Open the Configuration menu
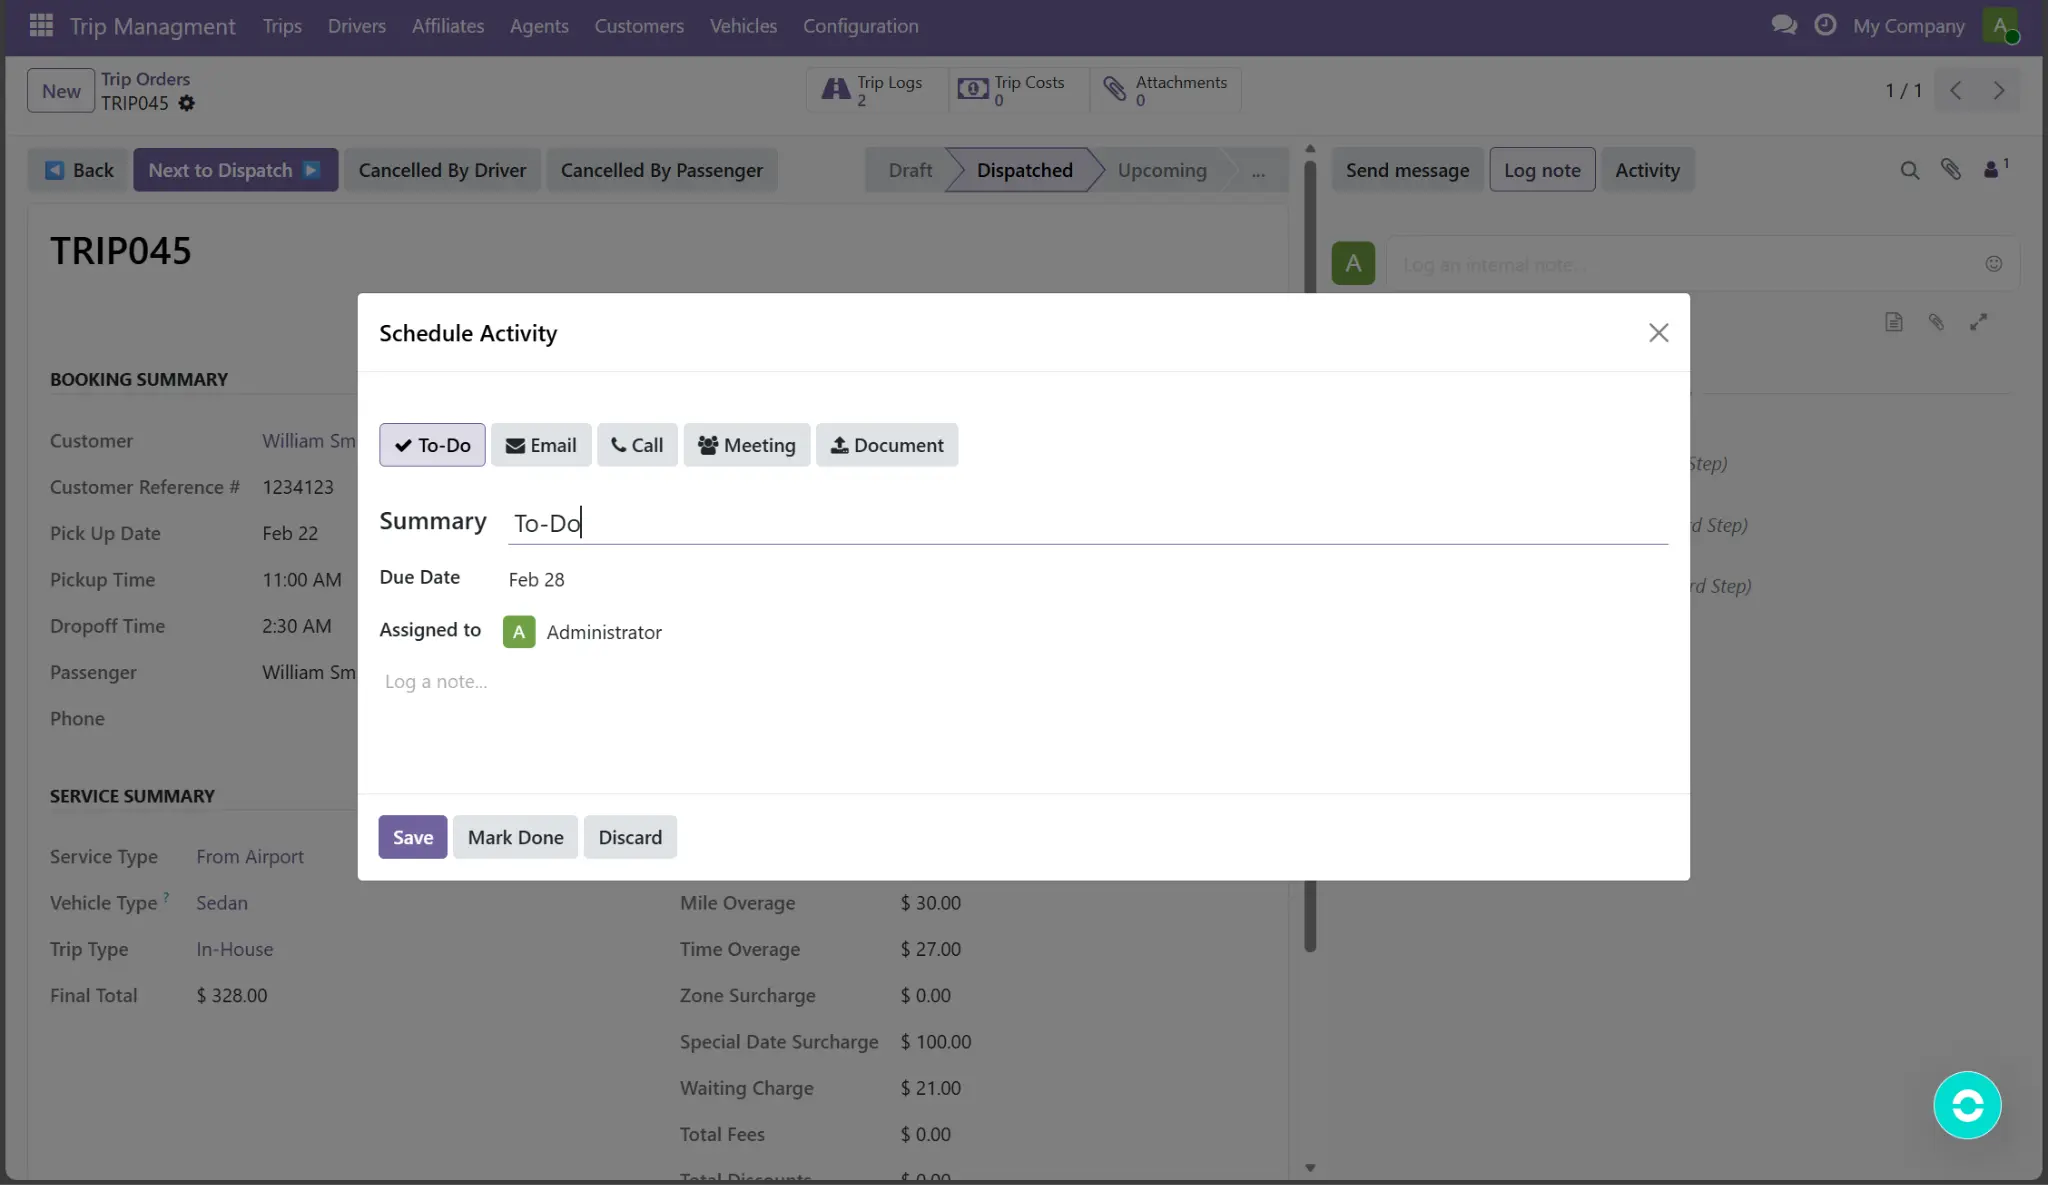 (x=860, y=26)
